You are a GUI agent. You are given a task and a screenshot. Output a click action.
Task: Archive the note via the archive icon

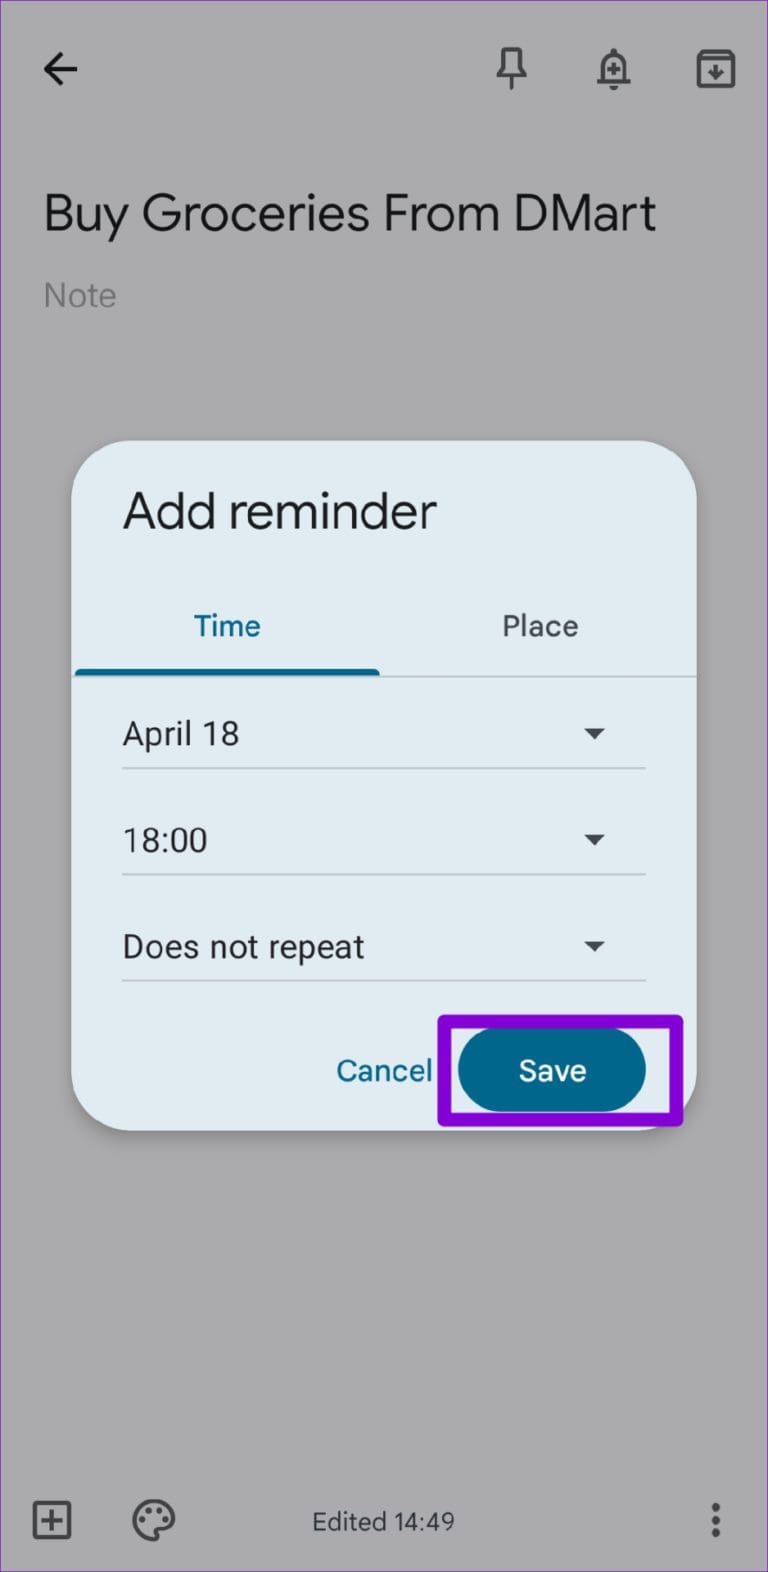(x=714, y=68)
